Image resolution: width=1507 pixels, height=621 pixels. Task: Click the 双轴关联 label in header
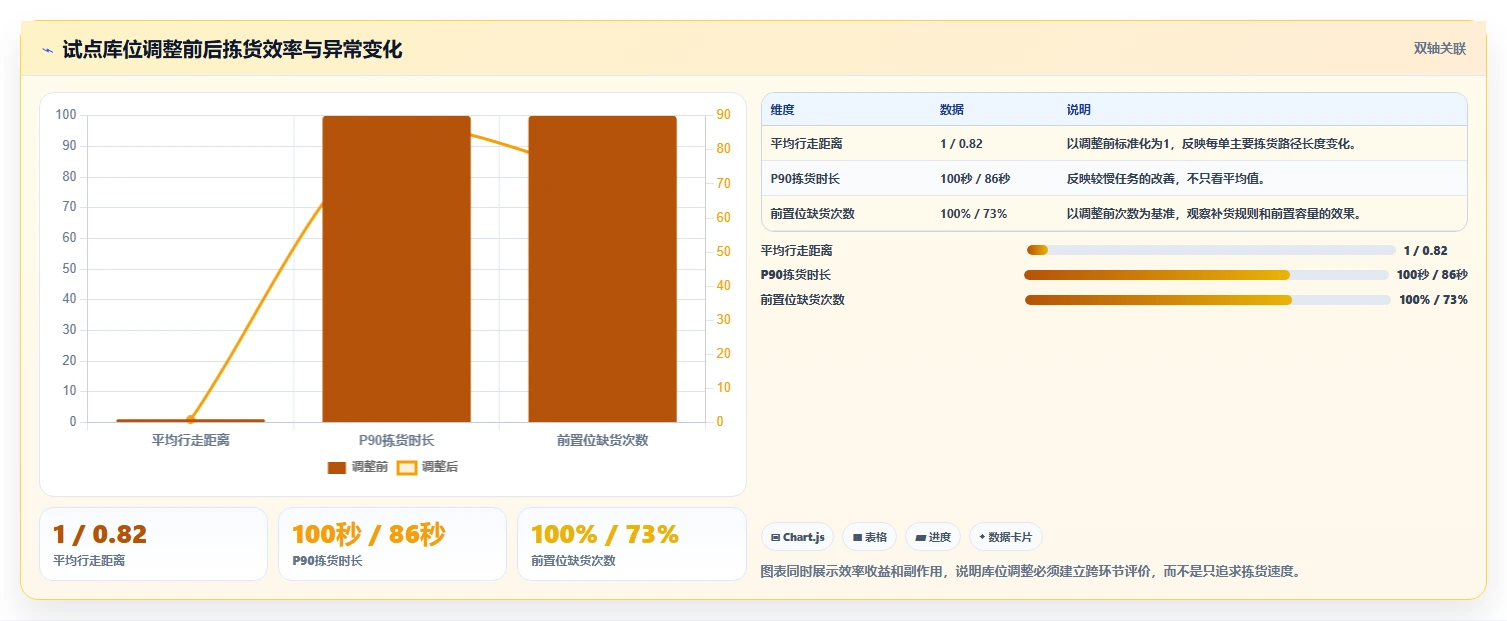pos(1439,49)
